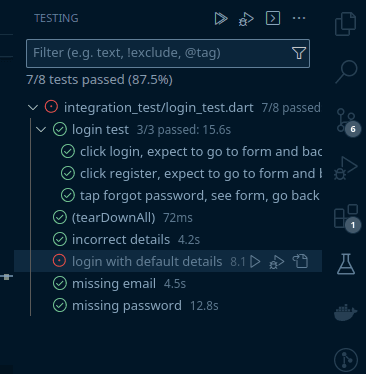Click passed icon beside 'click register' test
The image size is (366, 374).
click(68, 173)
